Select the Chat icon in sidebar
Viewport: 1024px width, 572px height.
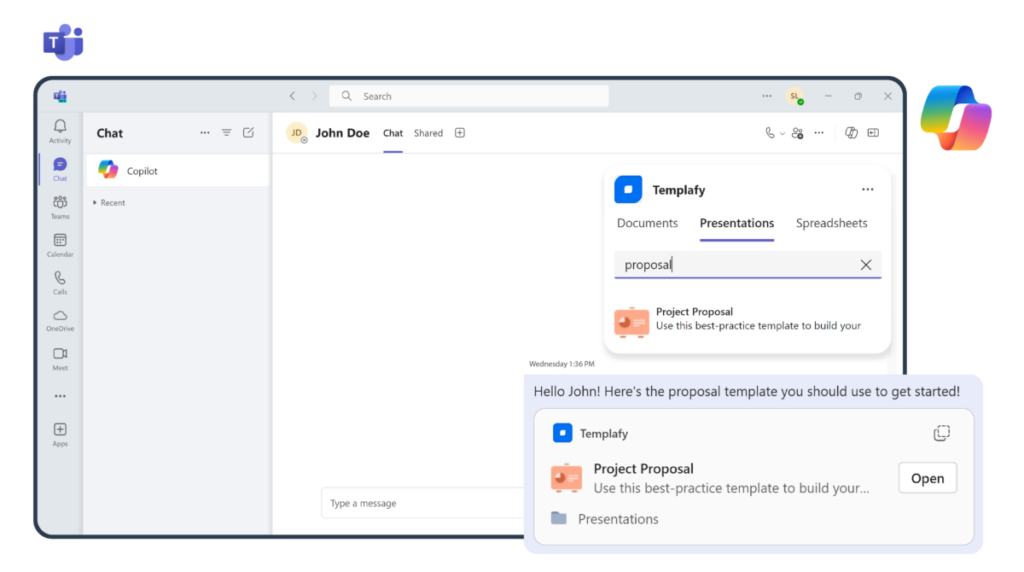tap(60, 169)
